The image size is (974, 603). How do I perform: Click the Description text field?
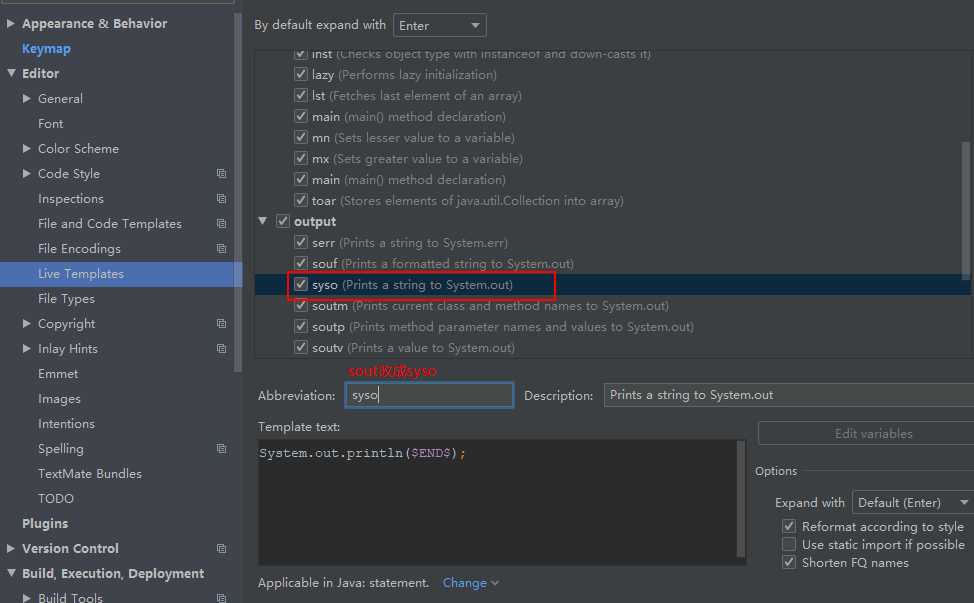pyautogui.click(x=789, y=395)
